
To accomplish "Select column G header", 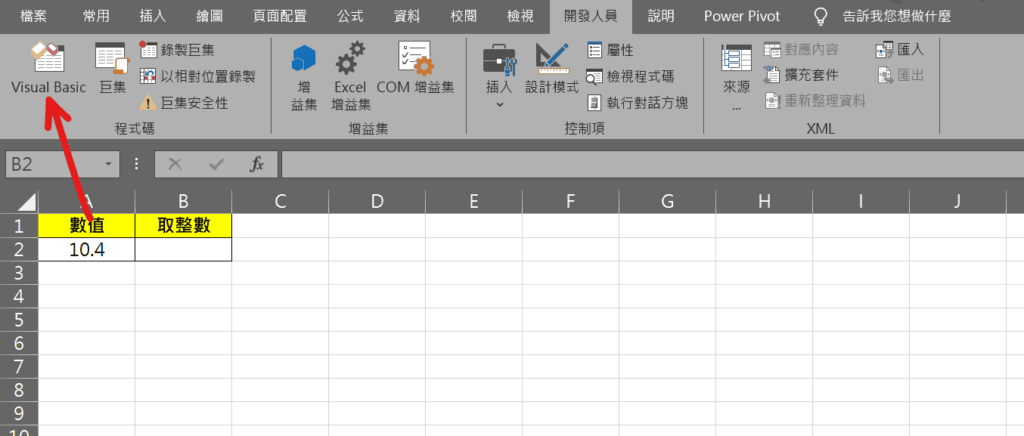I will [667, 202].
